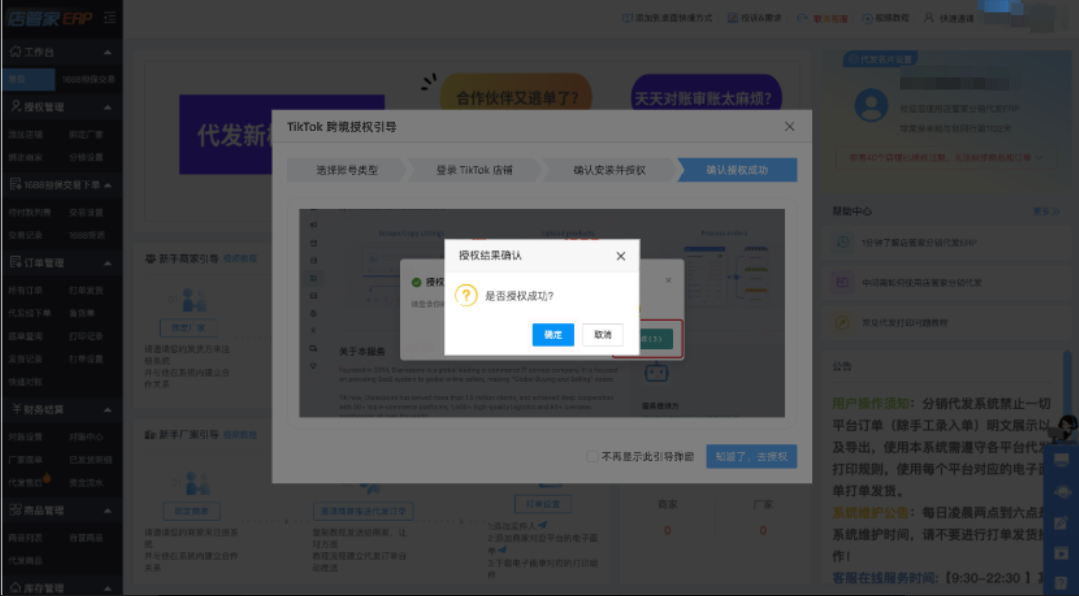Click the 工作台 home icon

click(15, 52)
